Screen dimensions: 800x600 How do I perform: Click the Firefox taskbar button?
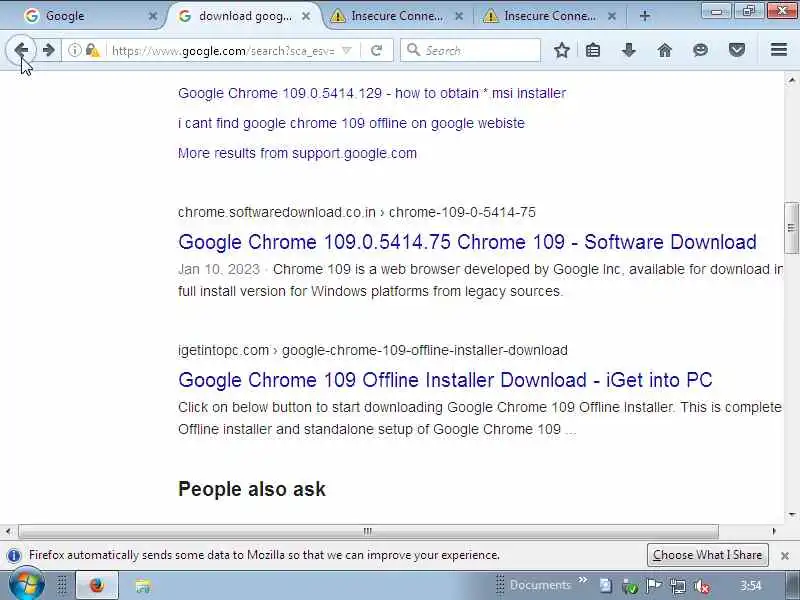(97, 585)
